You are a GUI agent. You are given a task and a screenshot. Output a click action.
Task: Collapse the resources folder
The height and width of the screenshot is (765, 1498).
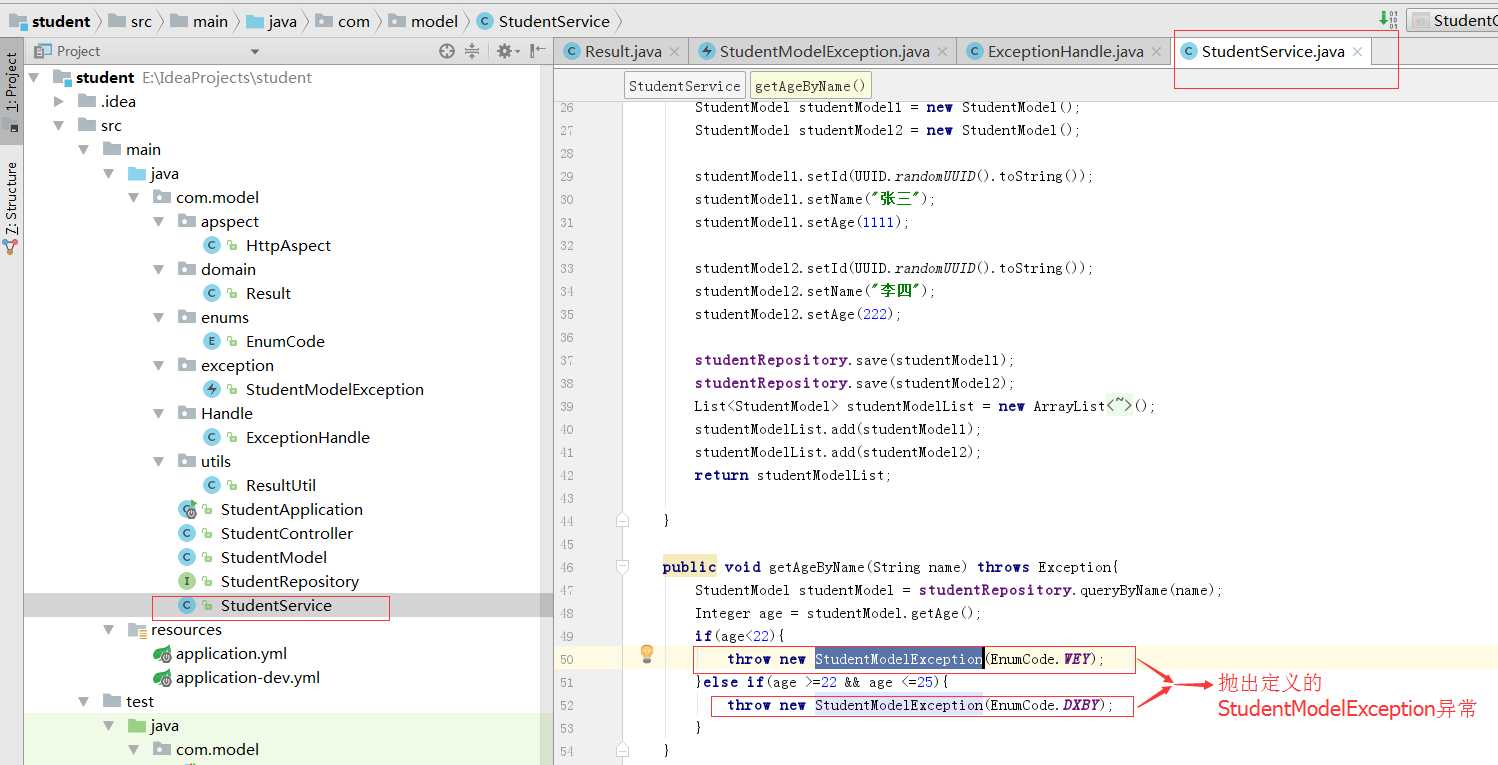[109, 629]
